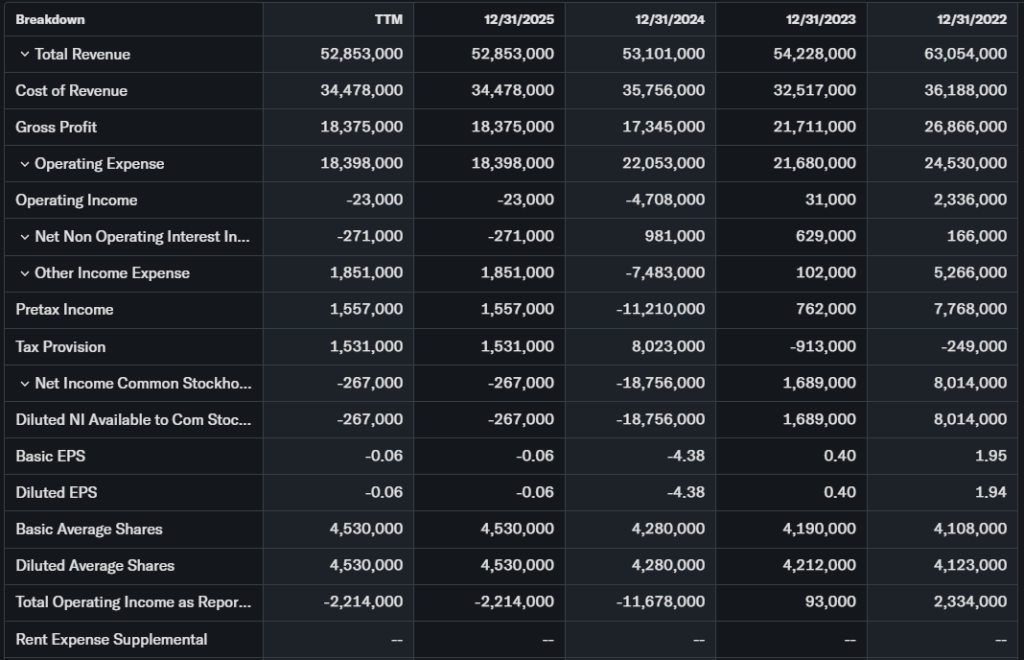Expand Net Non Operating Interest row chevron

coord(24,237)
